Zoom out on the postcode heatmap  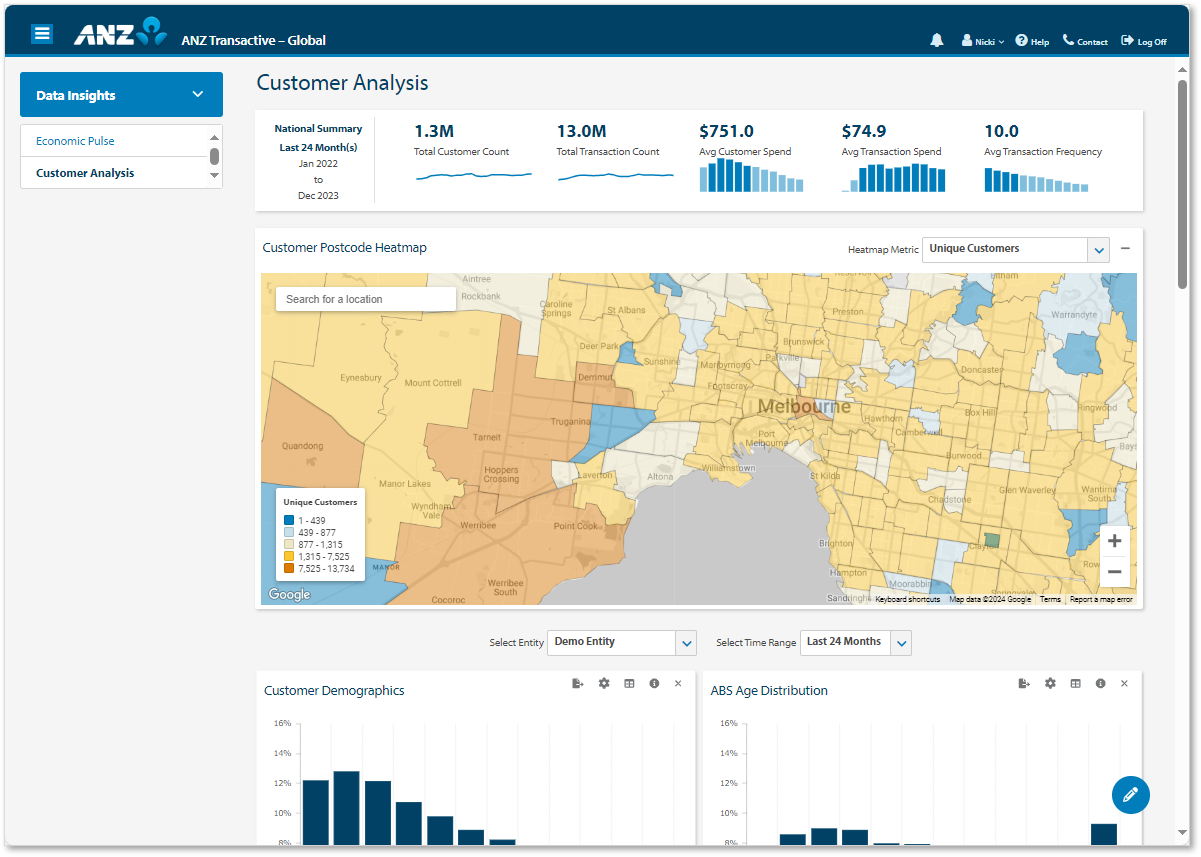point(1114,571)
